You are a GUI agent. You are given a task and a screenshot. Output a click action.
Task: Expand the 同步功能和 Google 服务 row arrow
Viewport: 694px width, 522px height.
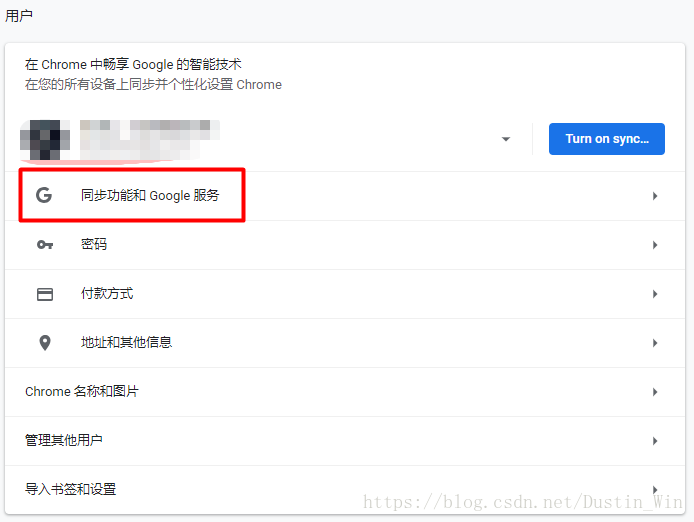pos(655,196)
